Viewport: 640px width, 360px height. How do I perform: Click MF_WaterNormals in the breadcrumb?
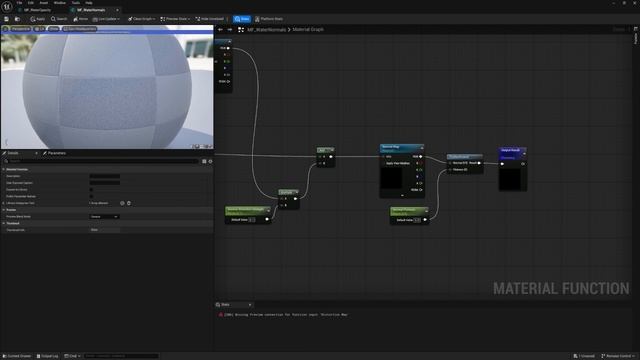coord(266,29)
